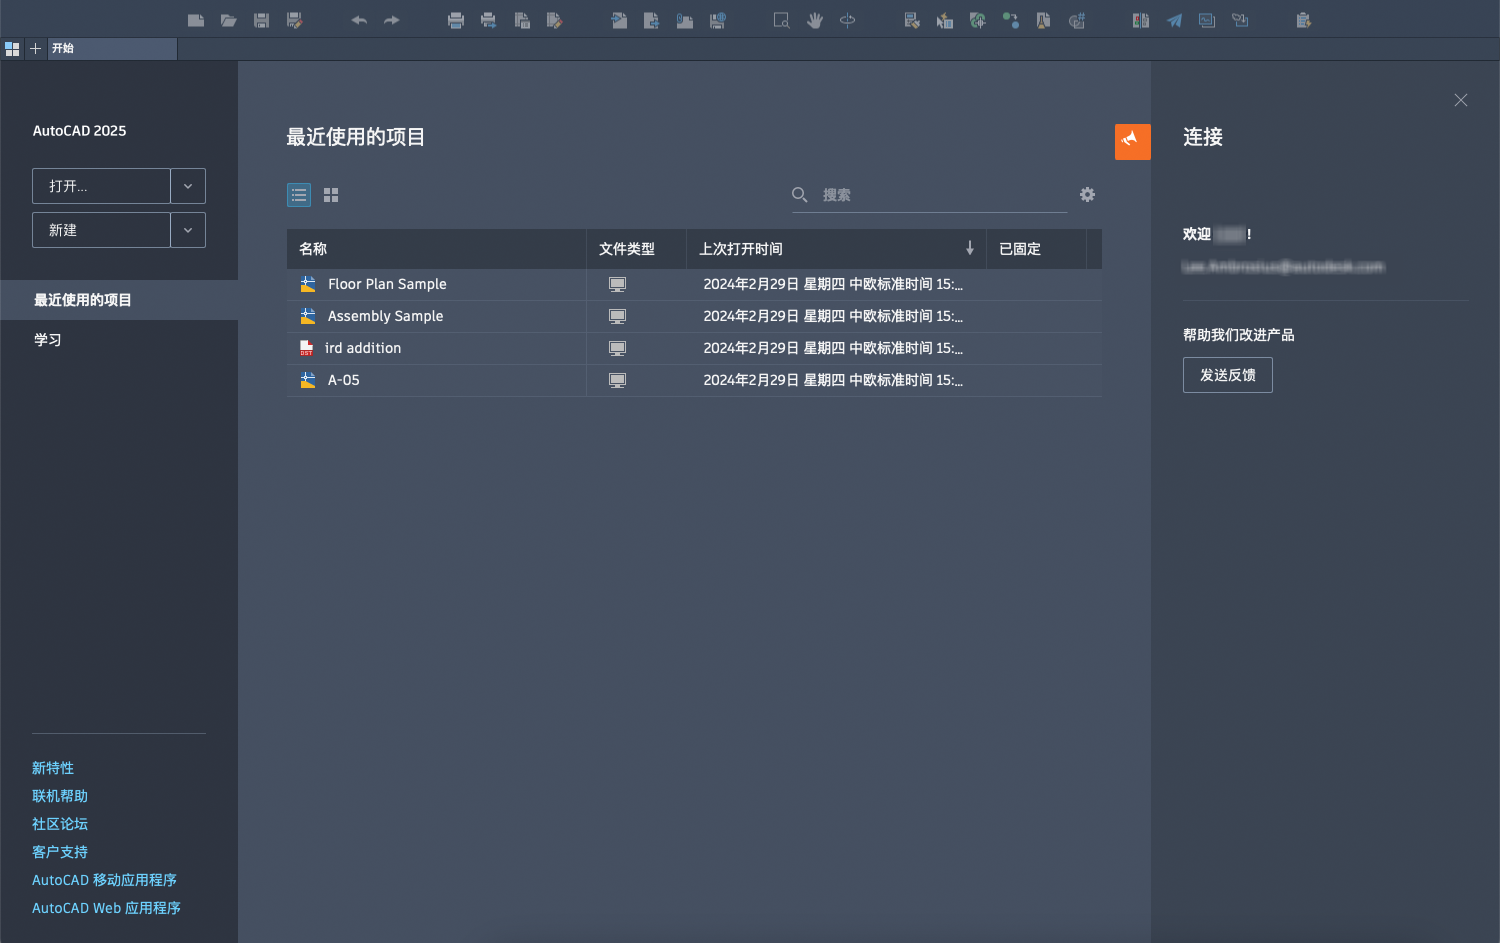
Task: Click the Batch Plot printer-with-arrow icon
Action: click(489, 20)
